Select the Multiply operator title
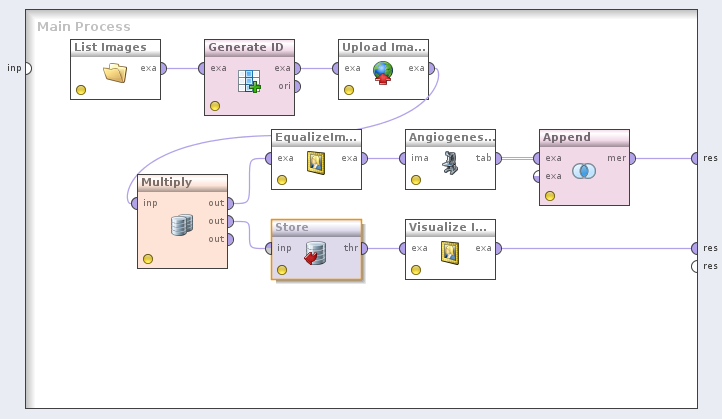Screen dimensions: 722x419 (166, 182)
